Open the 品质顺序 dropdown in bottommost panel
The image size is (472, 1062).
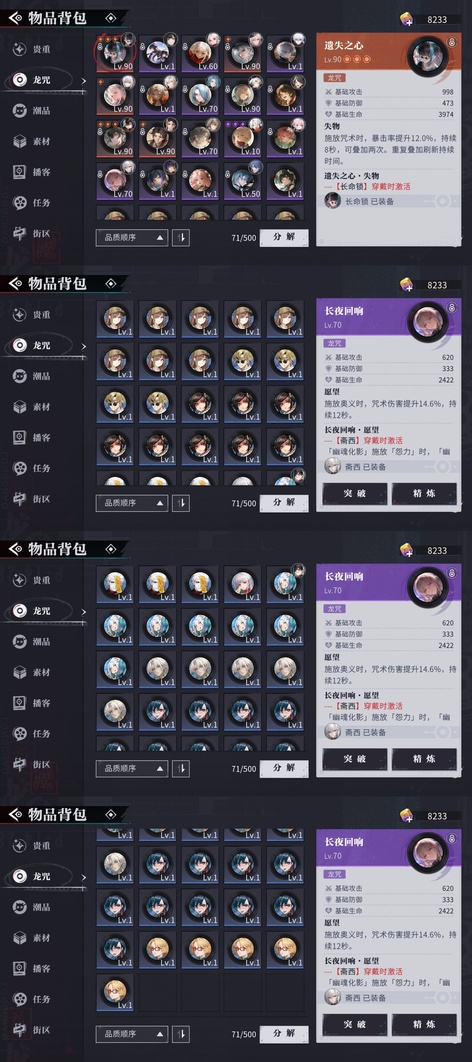131,1034
